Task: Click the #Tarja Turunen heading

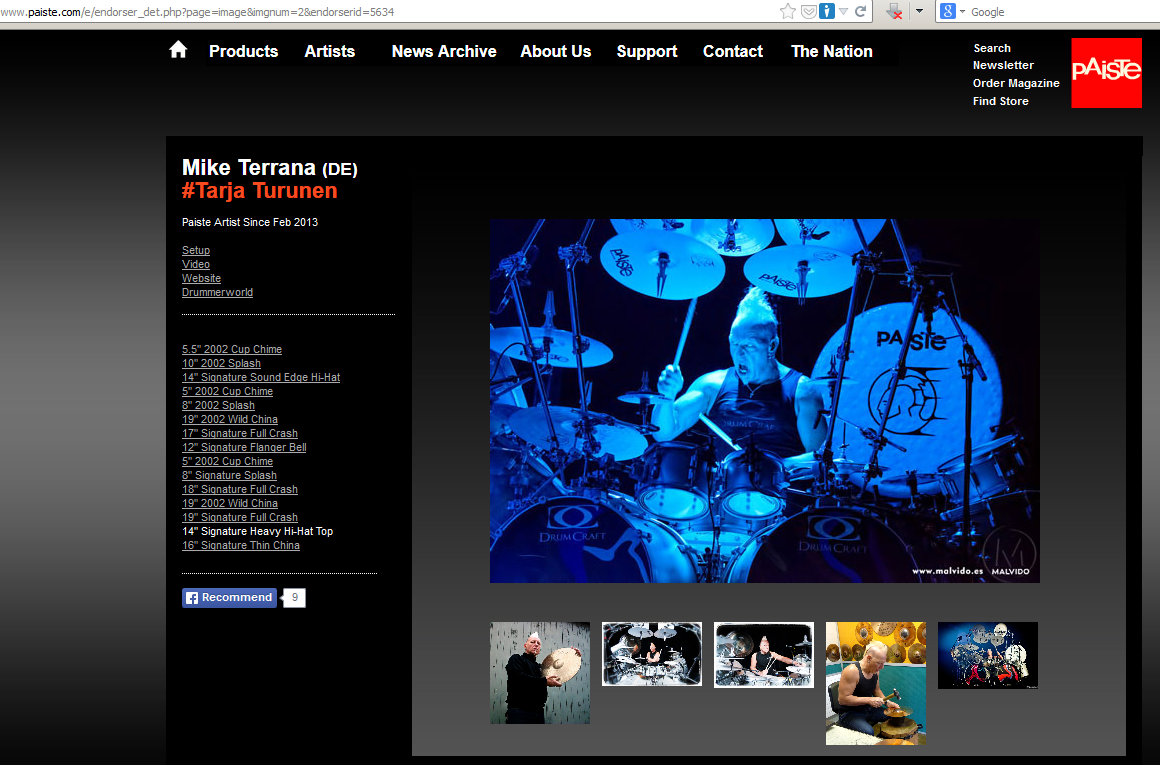Action: pos(260,191)
